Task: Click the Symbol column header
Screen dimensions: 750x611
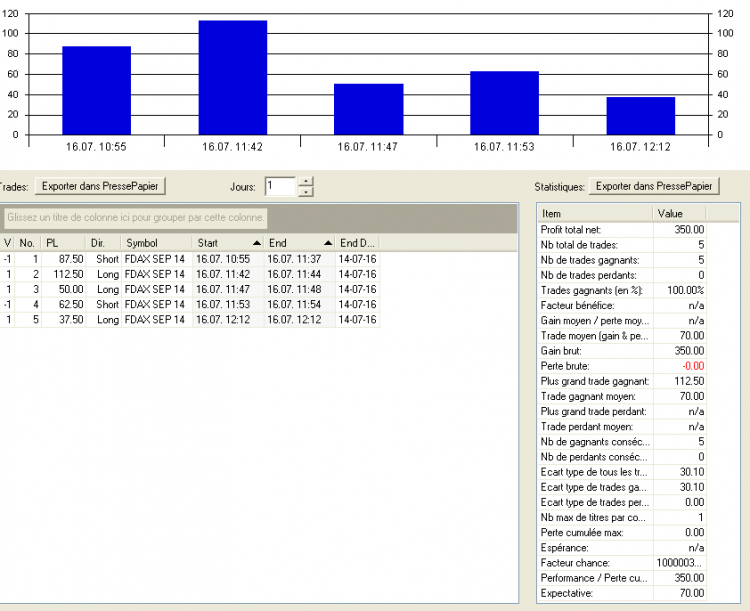Action: 157,243
